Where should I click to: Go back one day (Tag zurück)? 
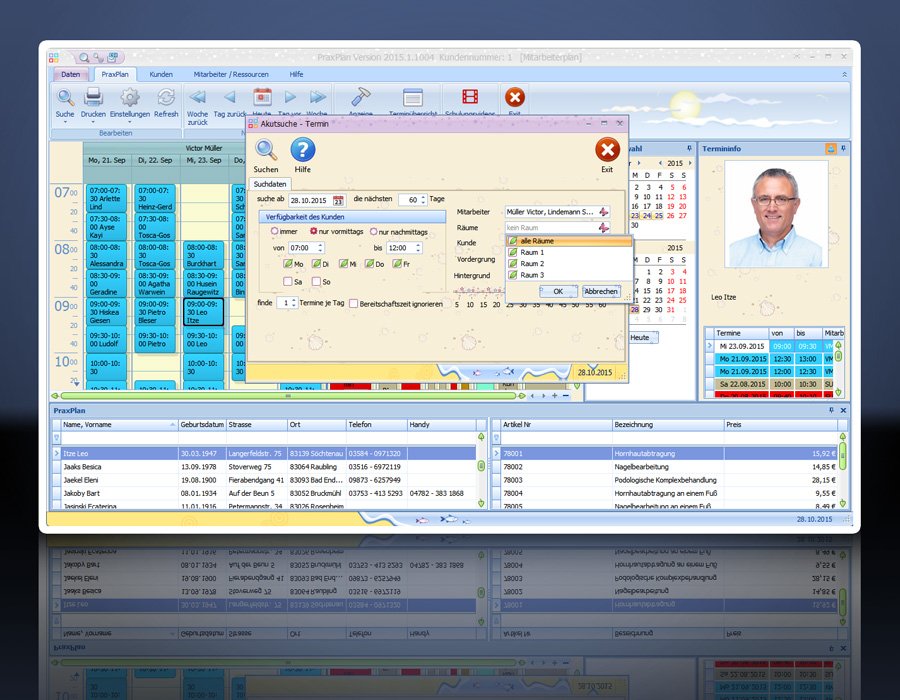click(230, 97)
